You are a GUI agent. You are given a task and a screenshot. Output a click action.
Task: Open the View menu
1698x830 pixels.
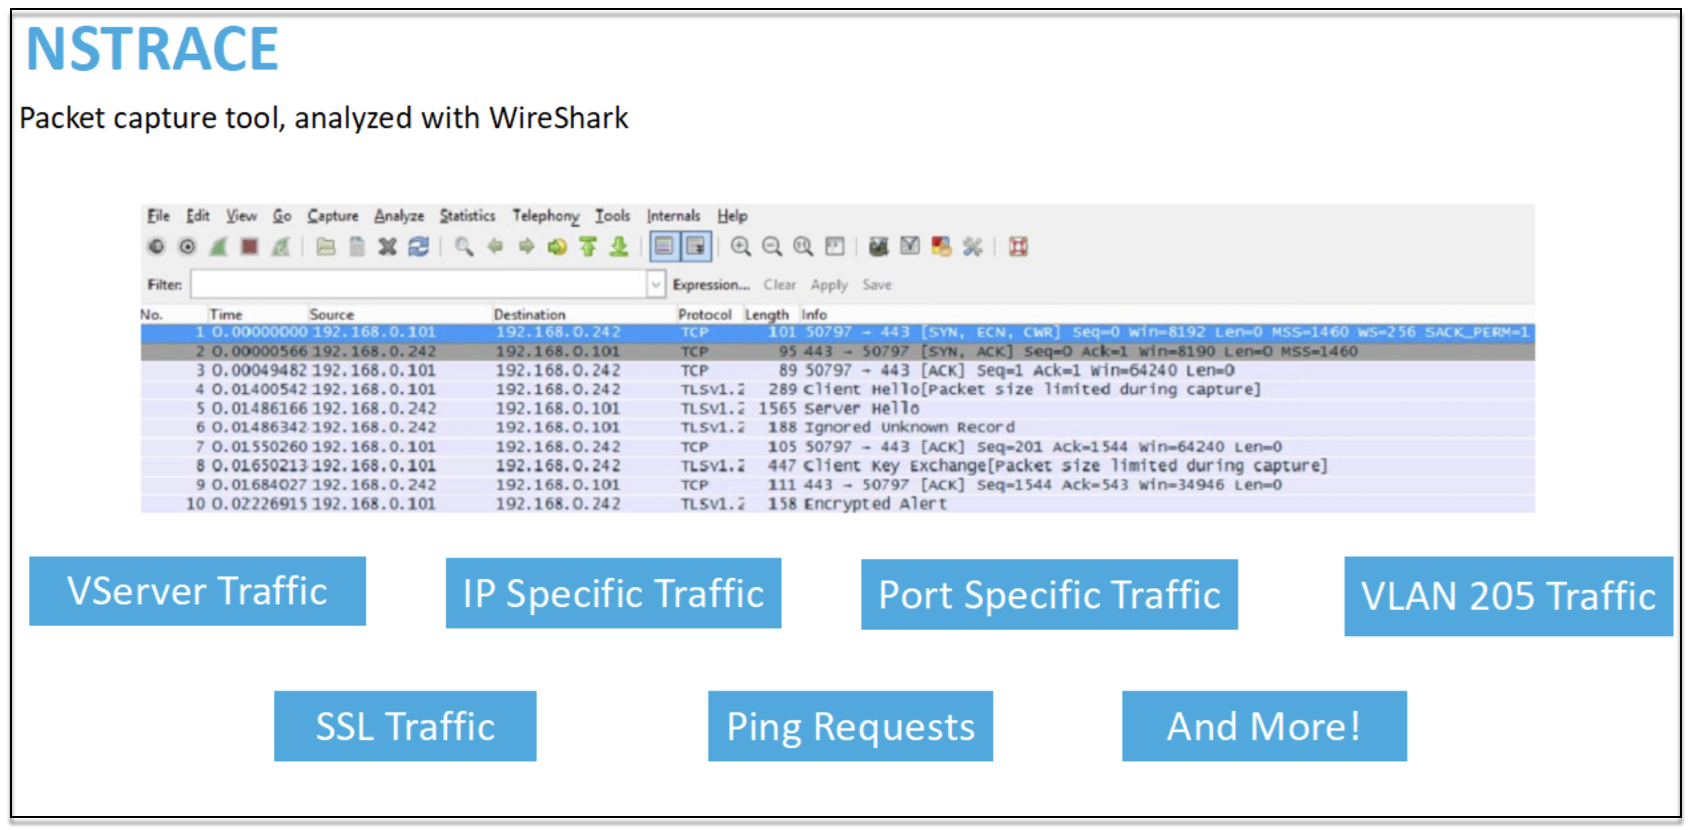(x=241, y=215)
